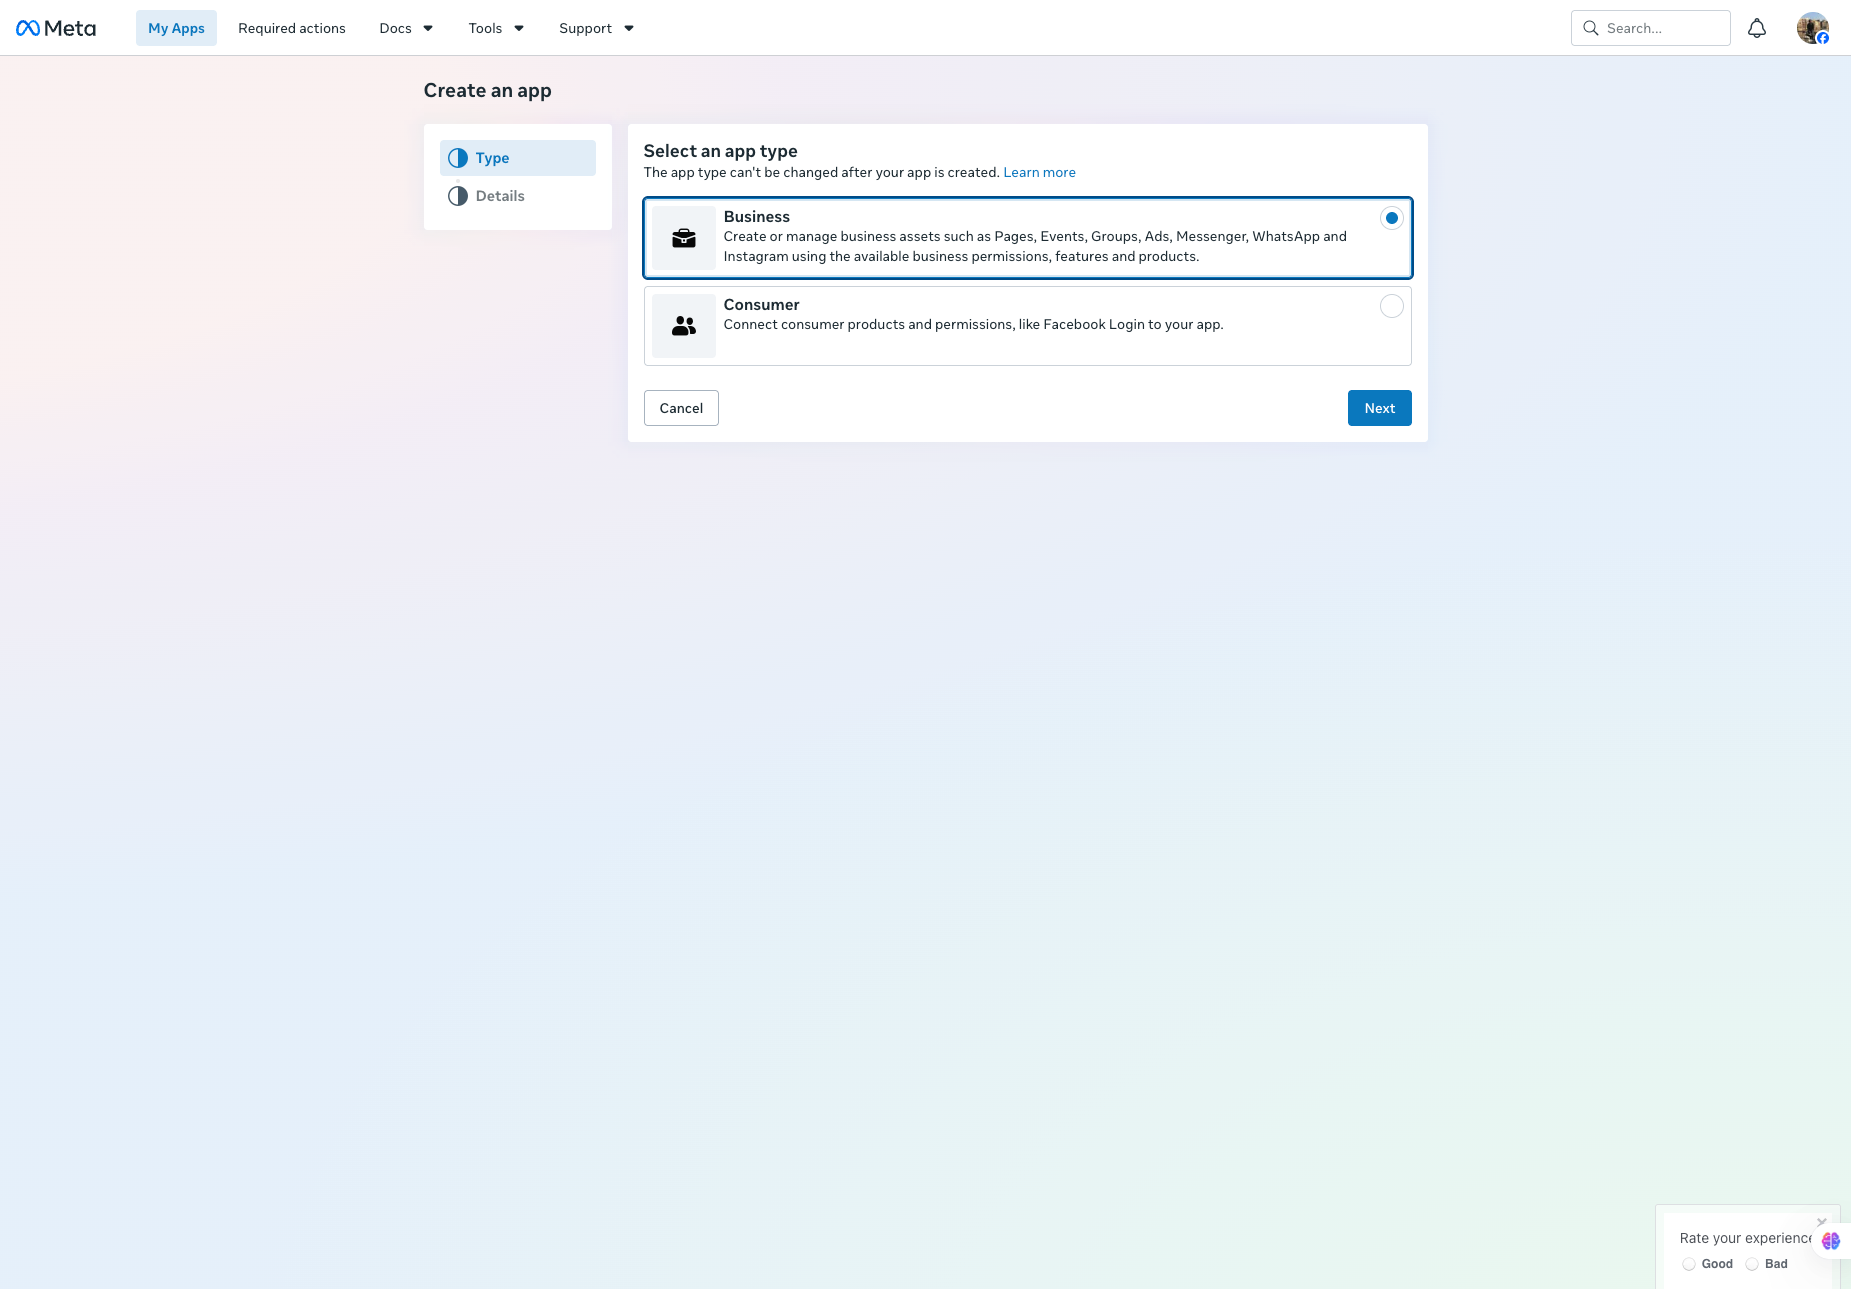Click the Business briefcase icon
The width and height of the screenshot is (1851, 1289).
(x=684, y=238)
